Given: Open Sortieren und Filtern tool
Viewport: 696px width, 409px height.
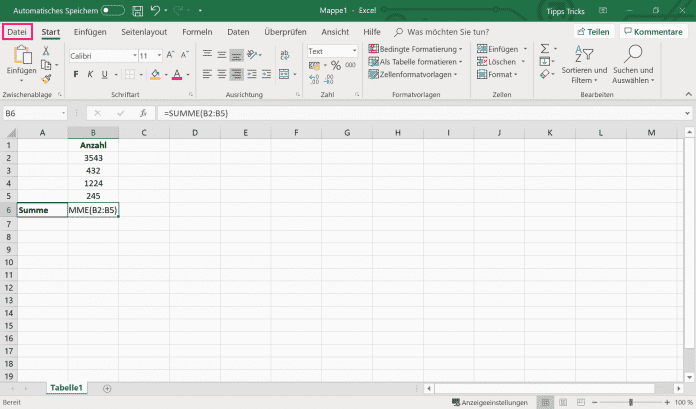Looking at the screenshot, I should (x=583, y=62).
